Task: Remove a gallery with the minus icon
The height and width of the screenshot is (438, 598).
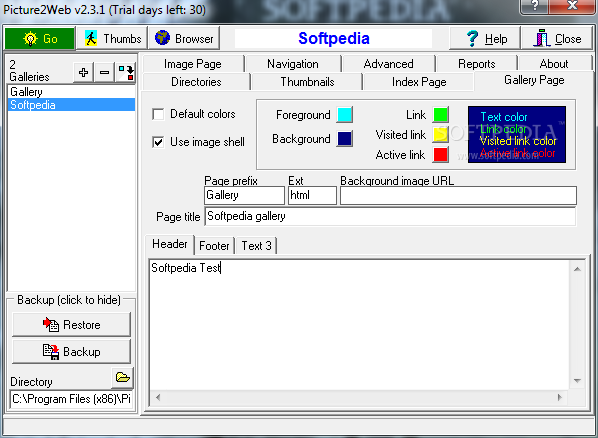Action: [x=104, y=72]
